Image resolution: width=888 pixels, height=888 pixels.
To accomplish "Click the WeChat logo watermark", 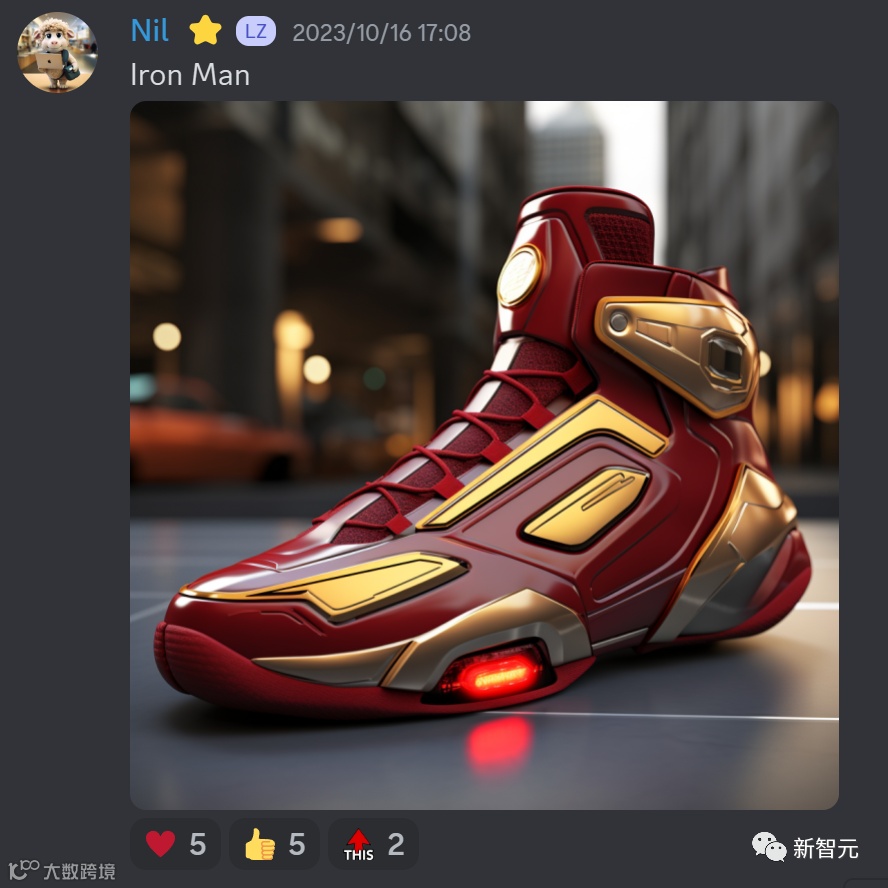I will click(x=769, y=847).
